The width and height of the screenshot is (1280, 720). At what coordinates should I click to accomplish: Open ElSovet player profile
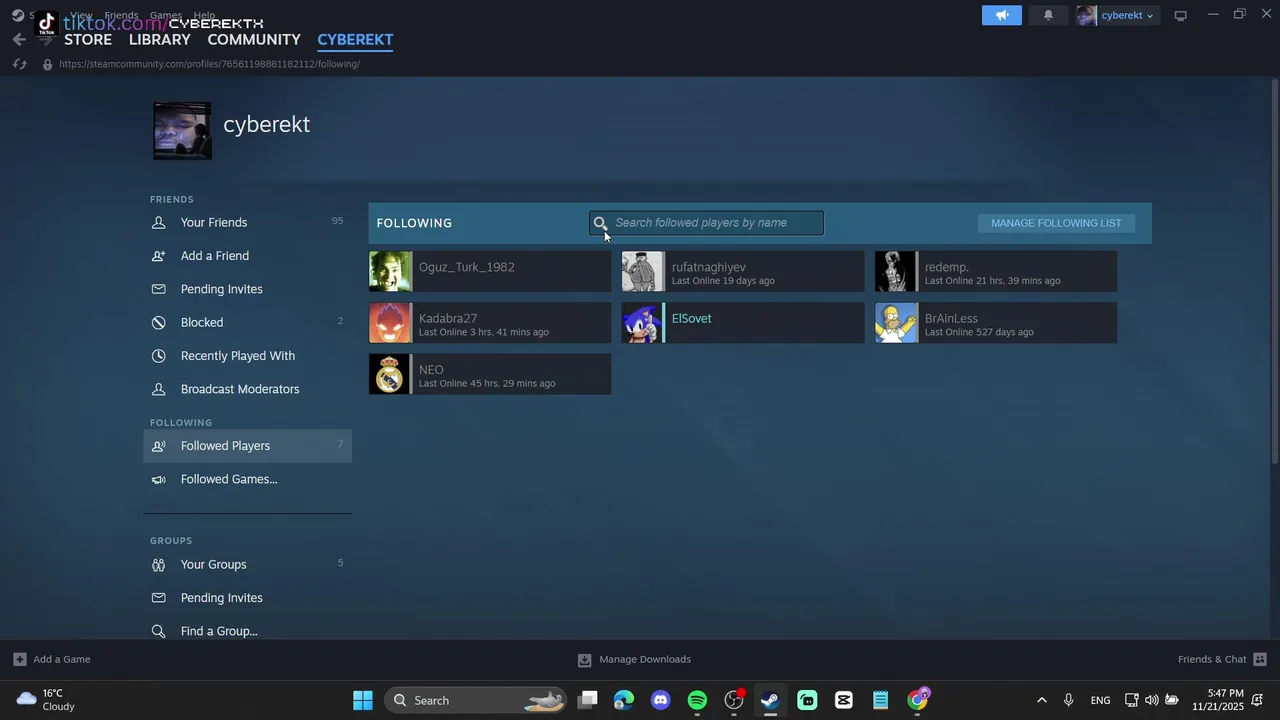pyautogui.click(x=743, y=323)
